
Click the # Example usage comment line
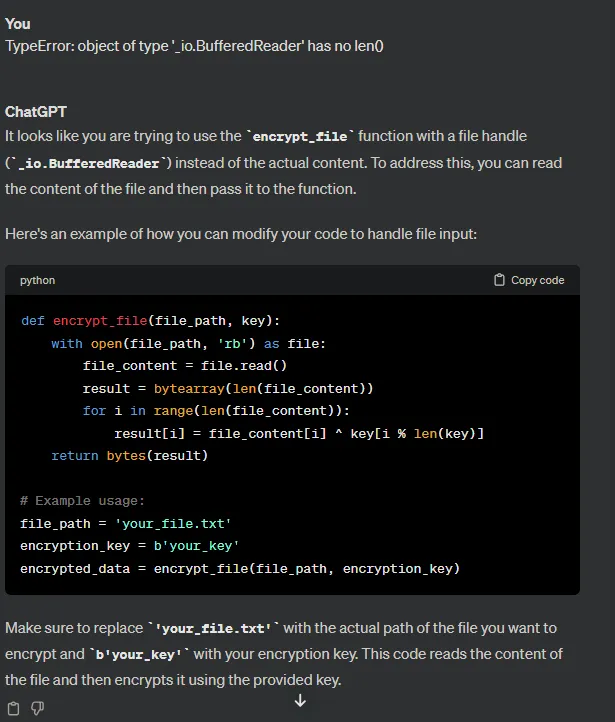(82, 501)
